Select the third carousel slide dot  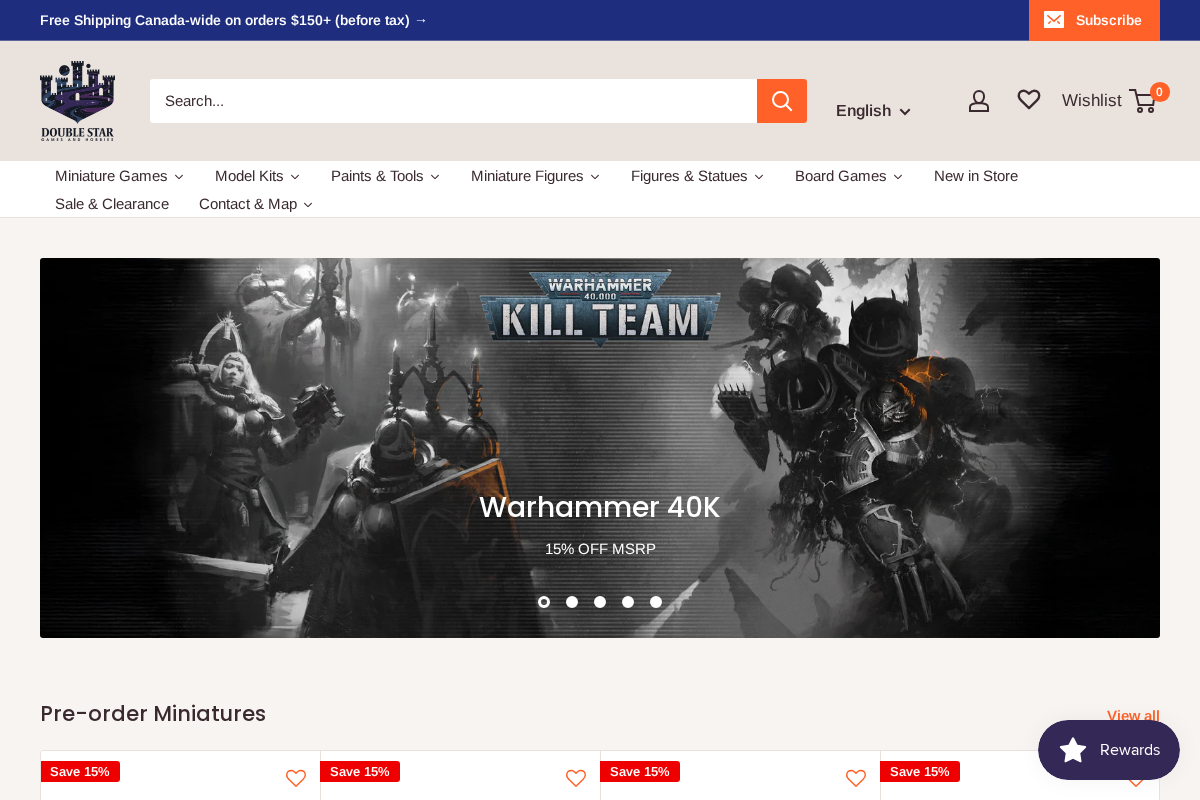click(600, 601)
